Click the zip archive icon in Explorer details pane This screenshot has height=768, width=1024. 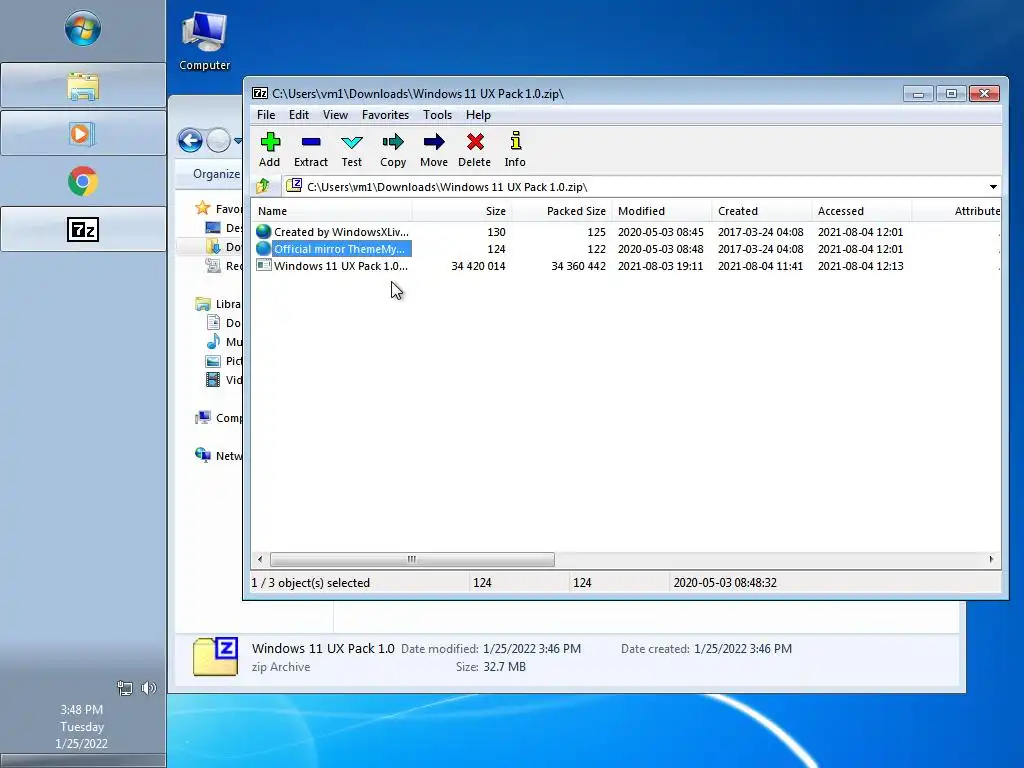pyautogui.click(x=216, y=656)
